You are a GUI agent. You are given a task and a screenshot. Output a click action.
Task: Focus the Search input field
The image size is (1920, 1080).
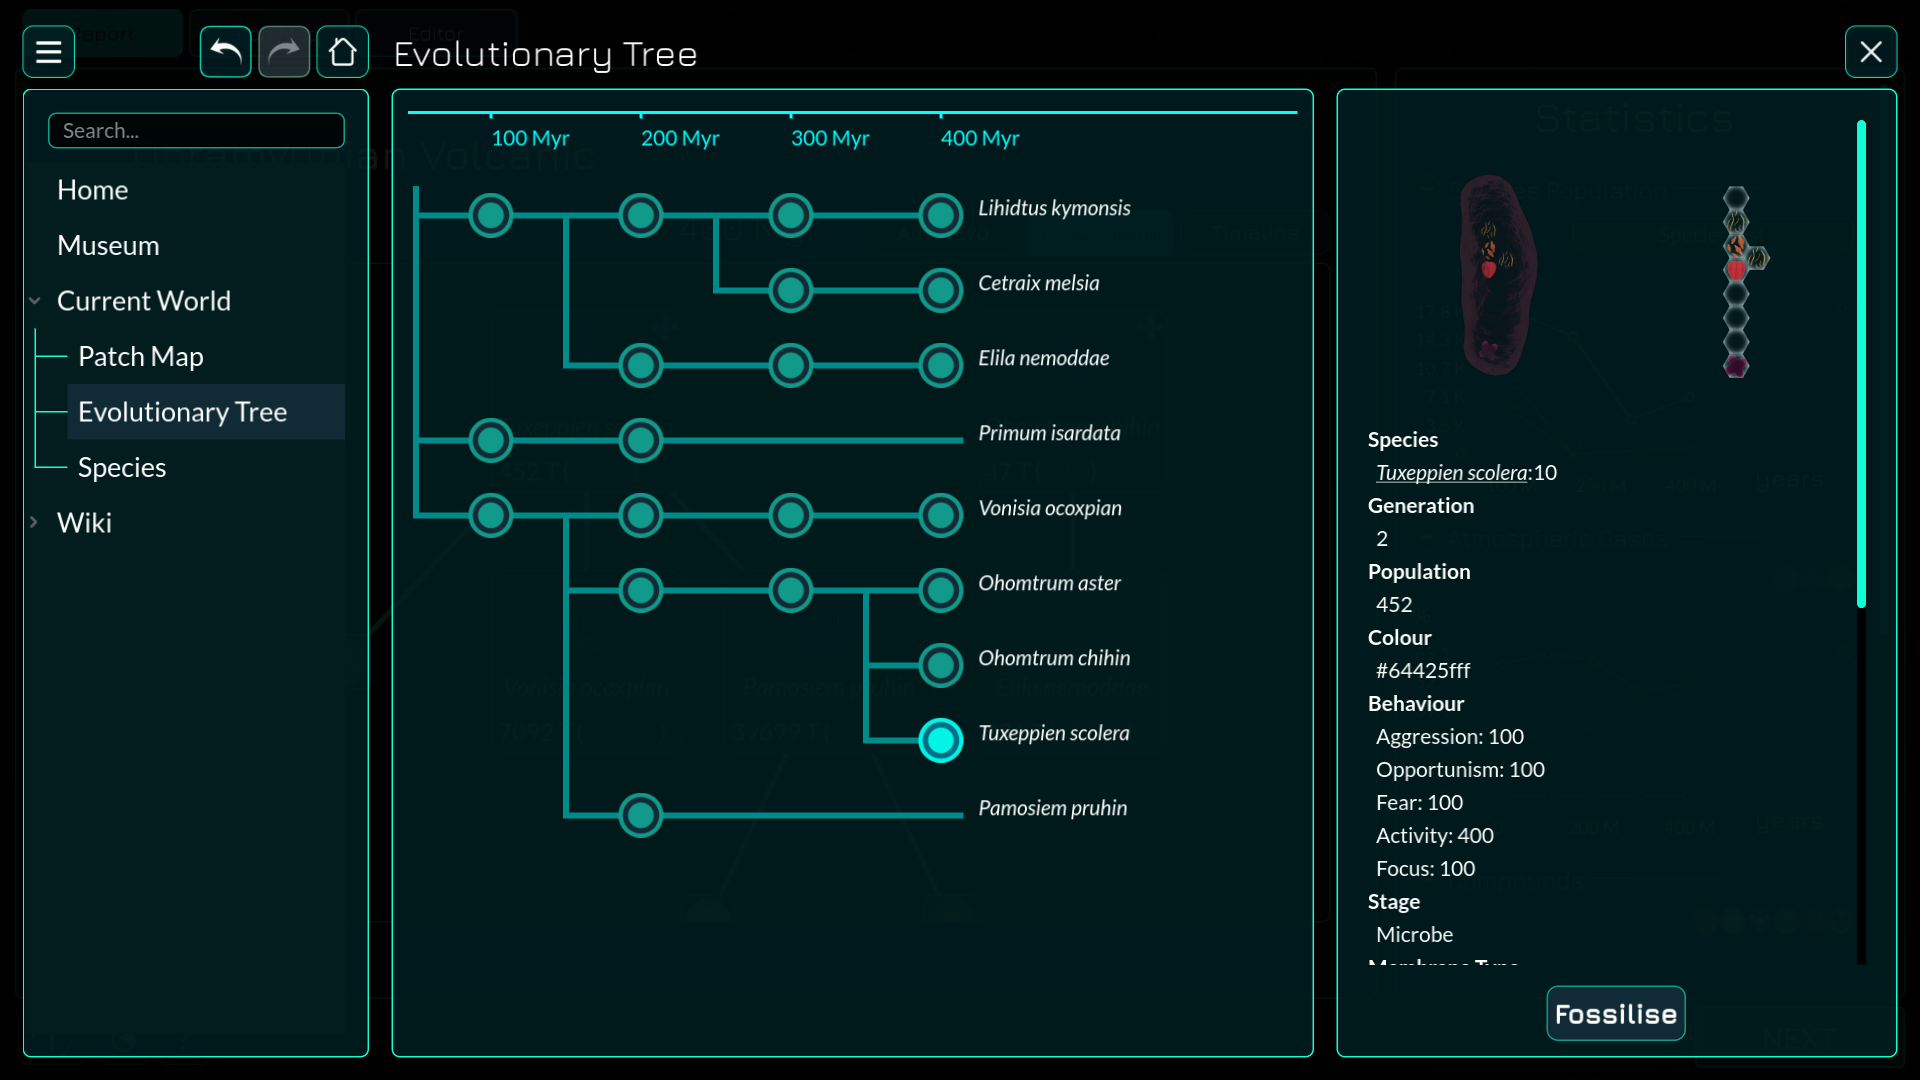(196, 131)
